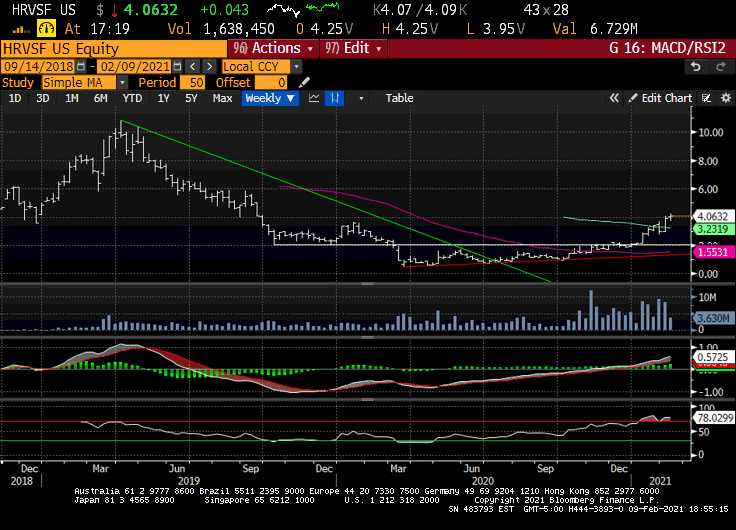Click the orange signal bars icon
The width and height of the screenshot is (736, 530).
21,30
